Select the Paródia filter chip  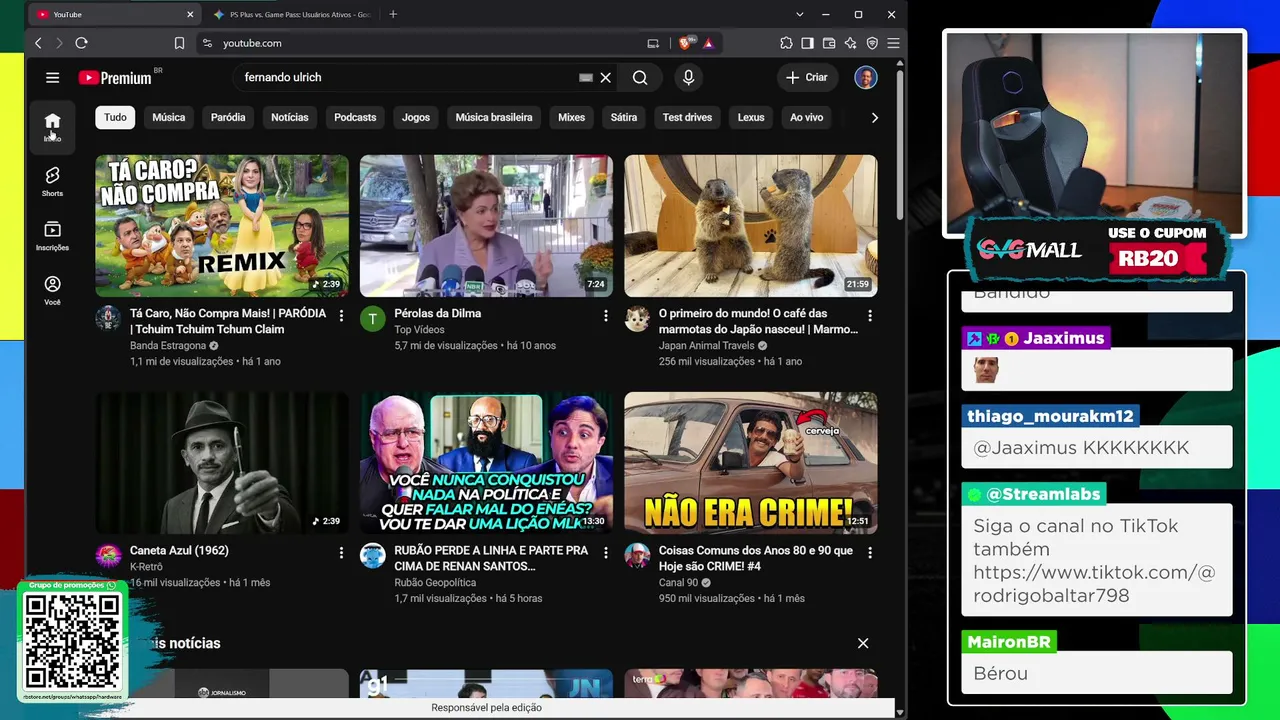228,117
